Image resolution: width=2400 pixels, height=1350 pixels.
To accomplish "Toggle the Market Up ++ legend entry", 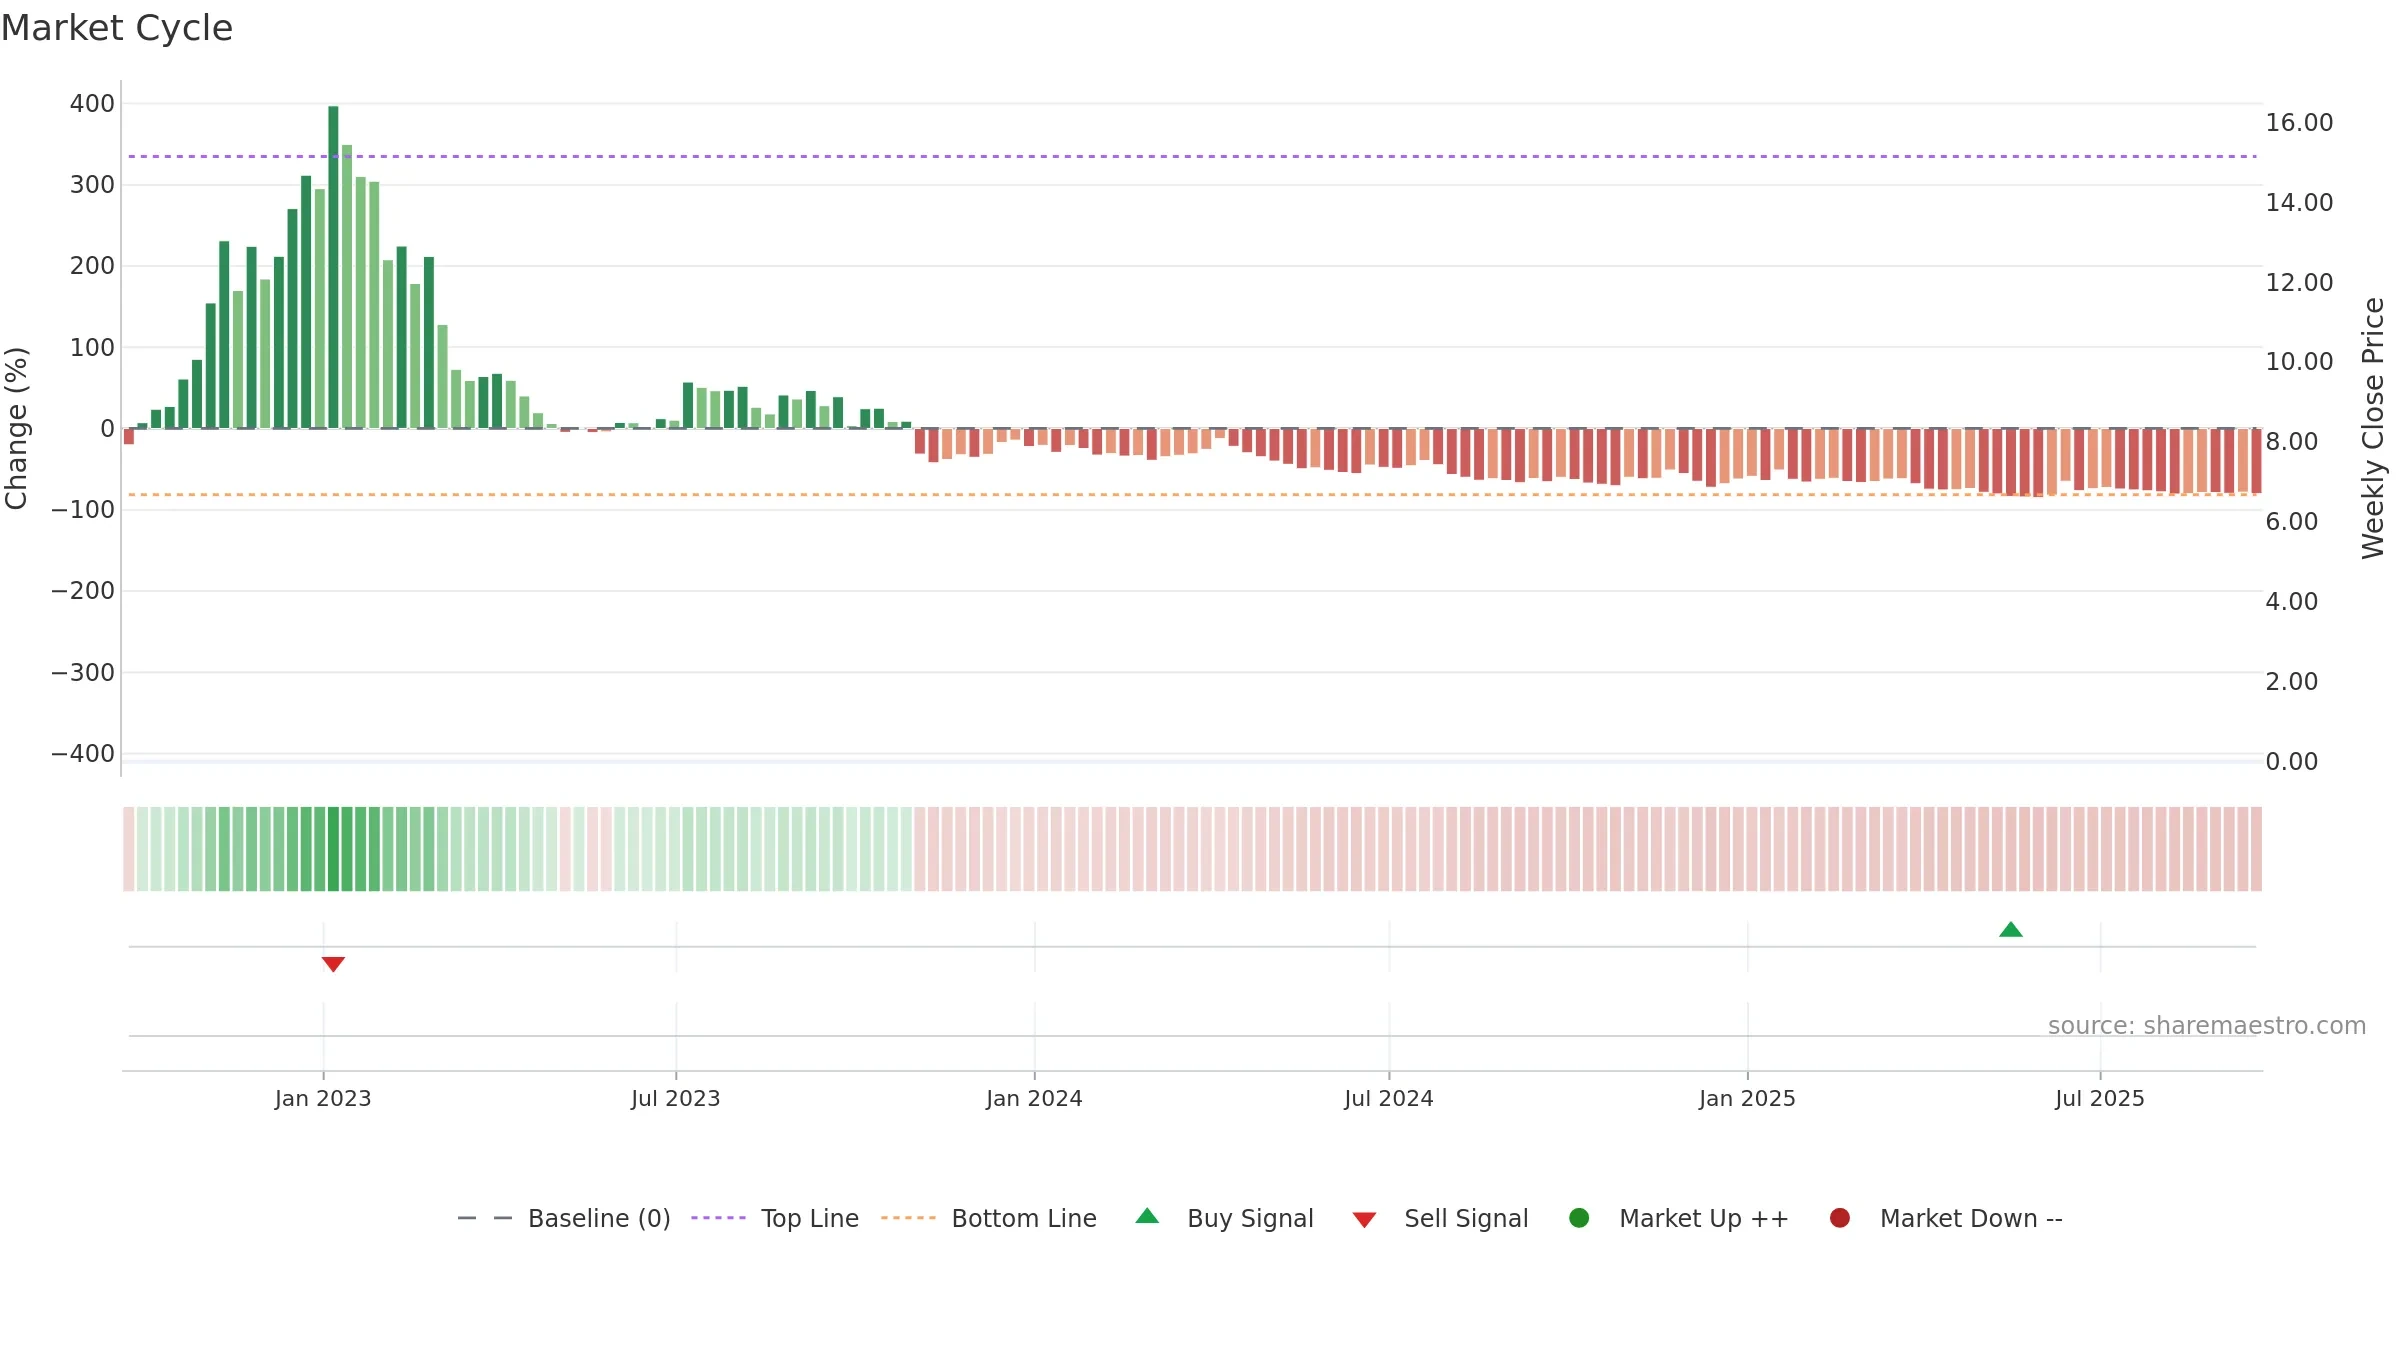I will pyautogui.click(x=1678, y=1218).
